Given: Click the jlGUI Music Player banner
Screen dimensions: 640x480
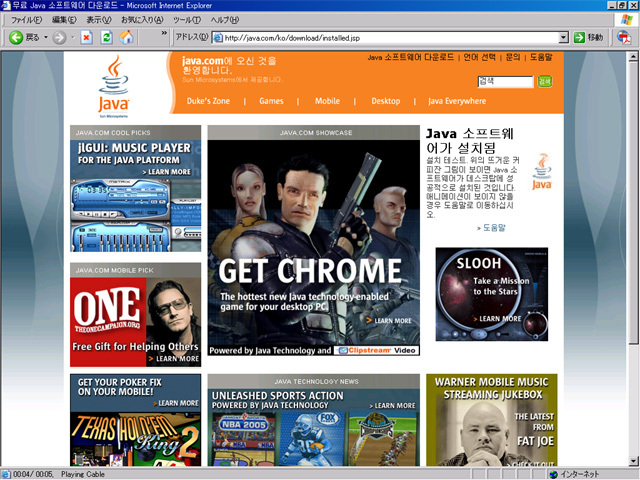Looking at the screenshot, I should [136, 196].
